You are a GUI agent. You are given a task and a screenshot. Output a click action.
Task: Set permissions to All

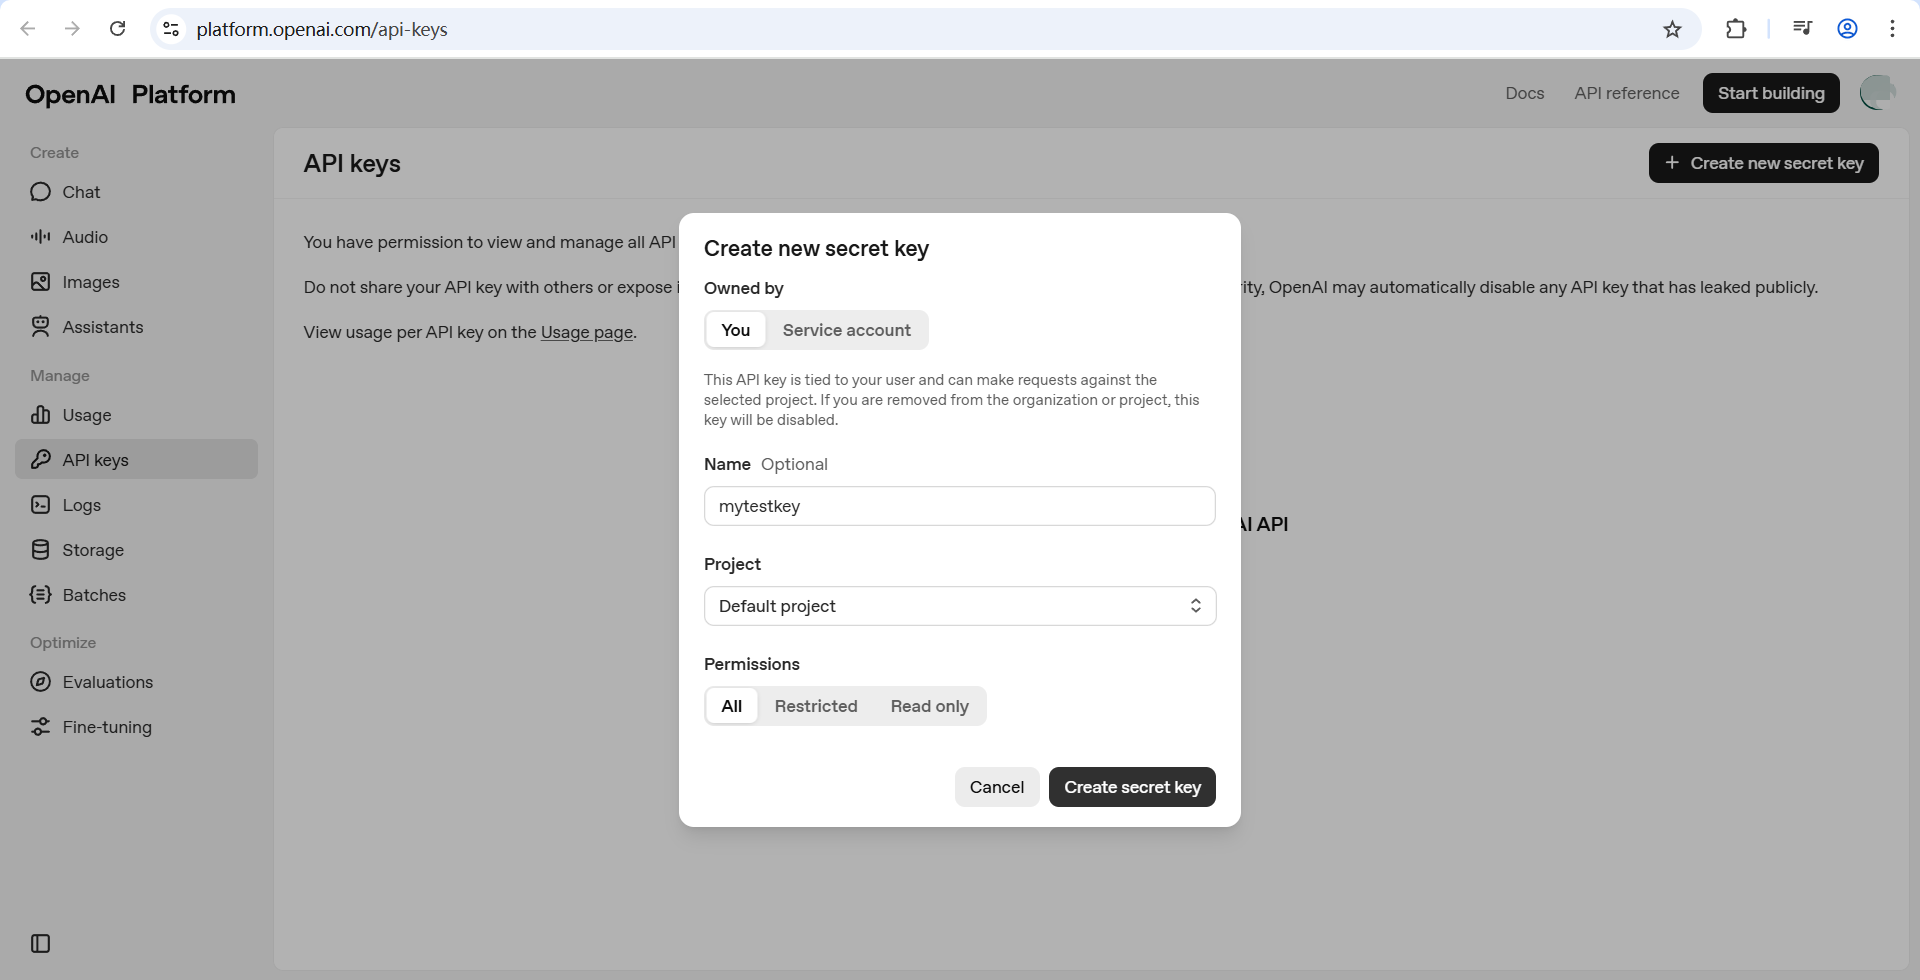coord(732,706)
